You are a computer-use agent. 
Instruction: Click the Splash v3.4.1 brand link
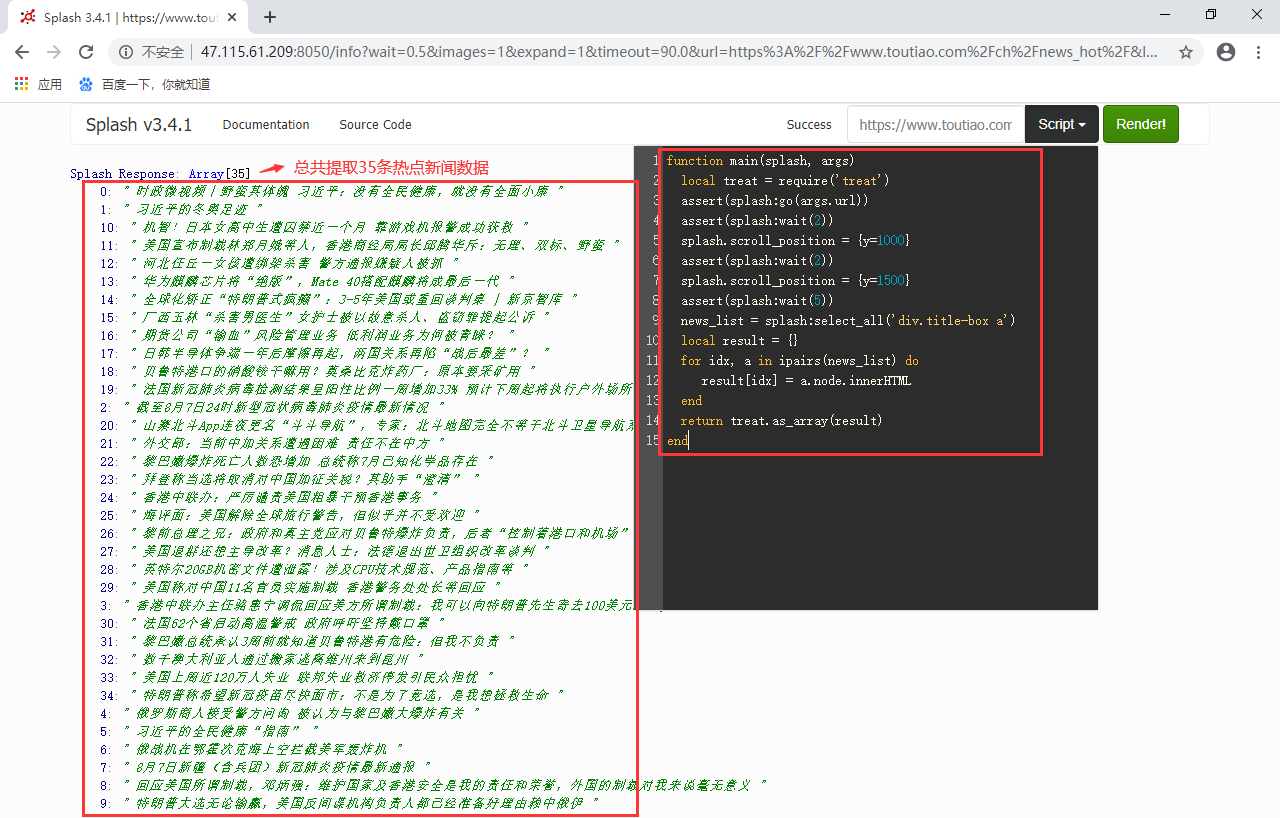(x=138, y=125)
